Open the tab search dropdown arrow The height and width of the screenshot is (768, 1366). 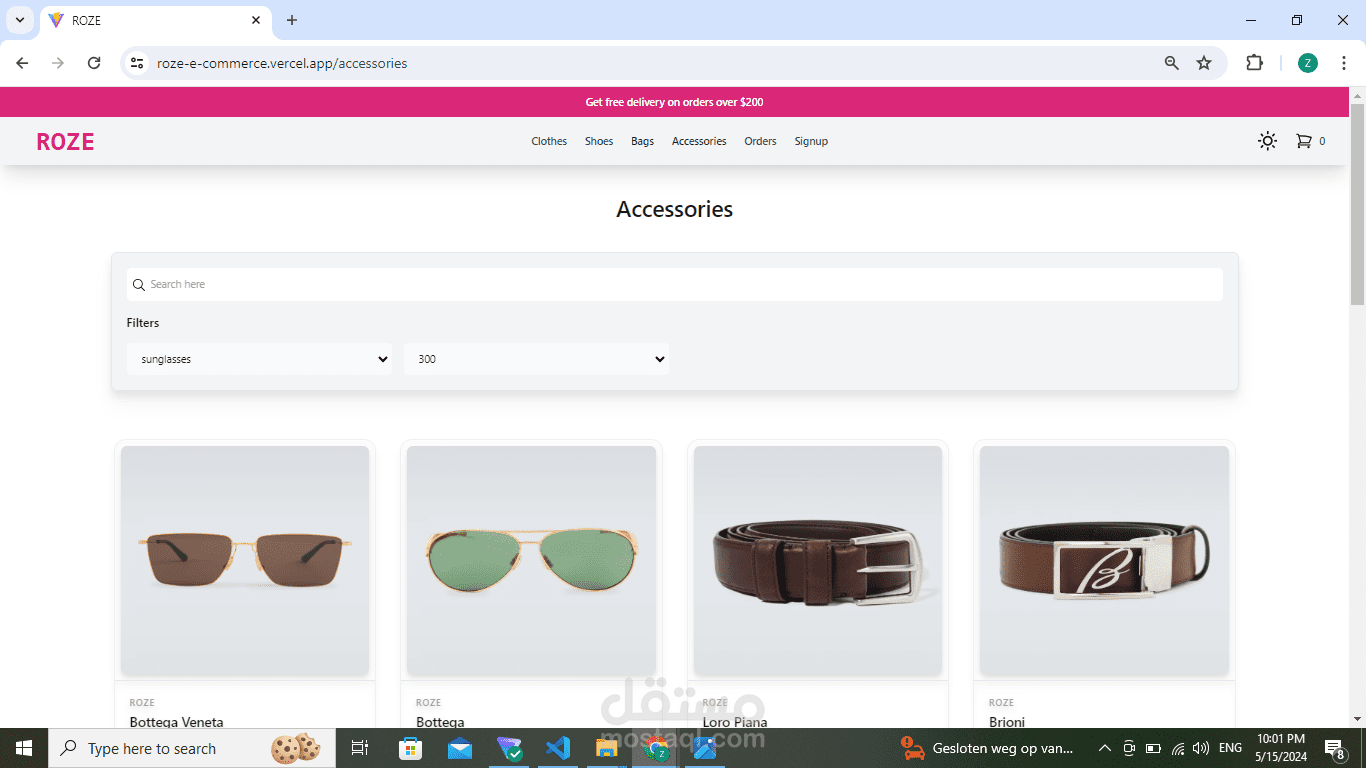(x=19, y=20)
